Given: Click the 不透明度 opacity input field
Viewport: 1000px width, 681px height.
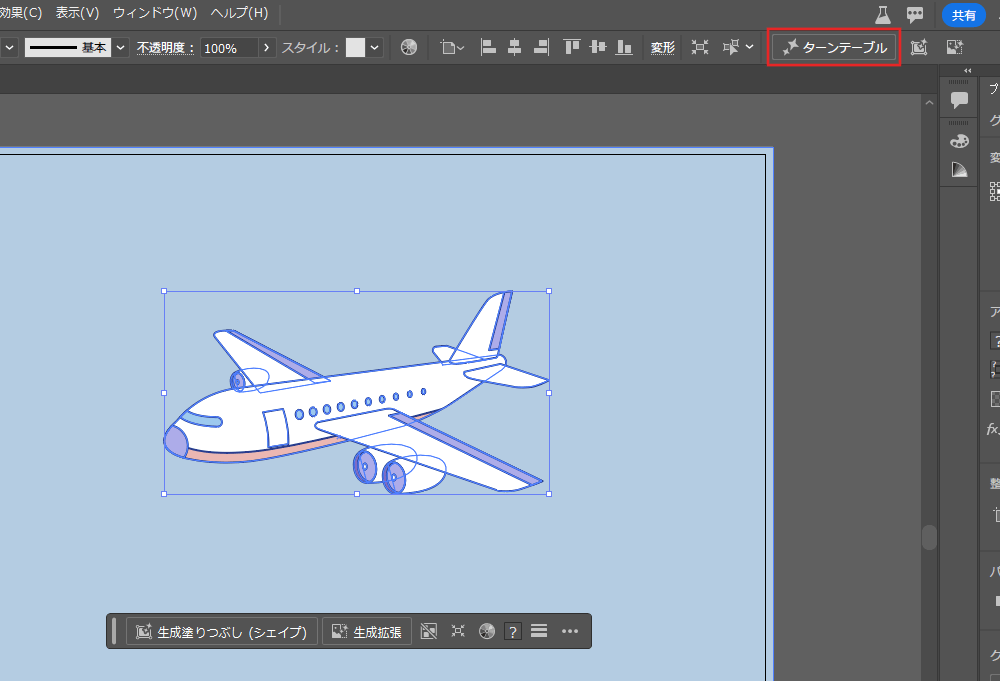Looking at the screenshot, I should [229, 47].
